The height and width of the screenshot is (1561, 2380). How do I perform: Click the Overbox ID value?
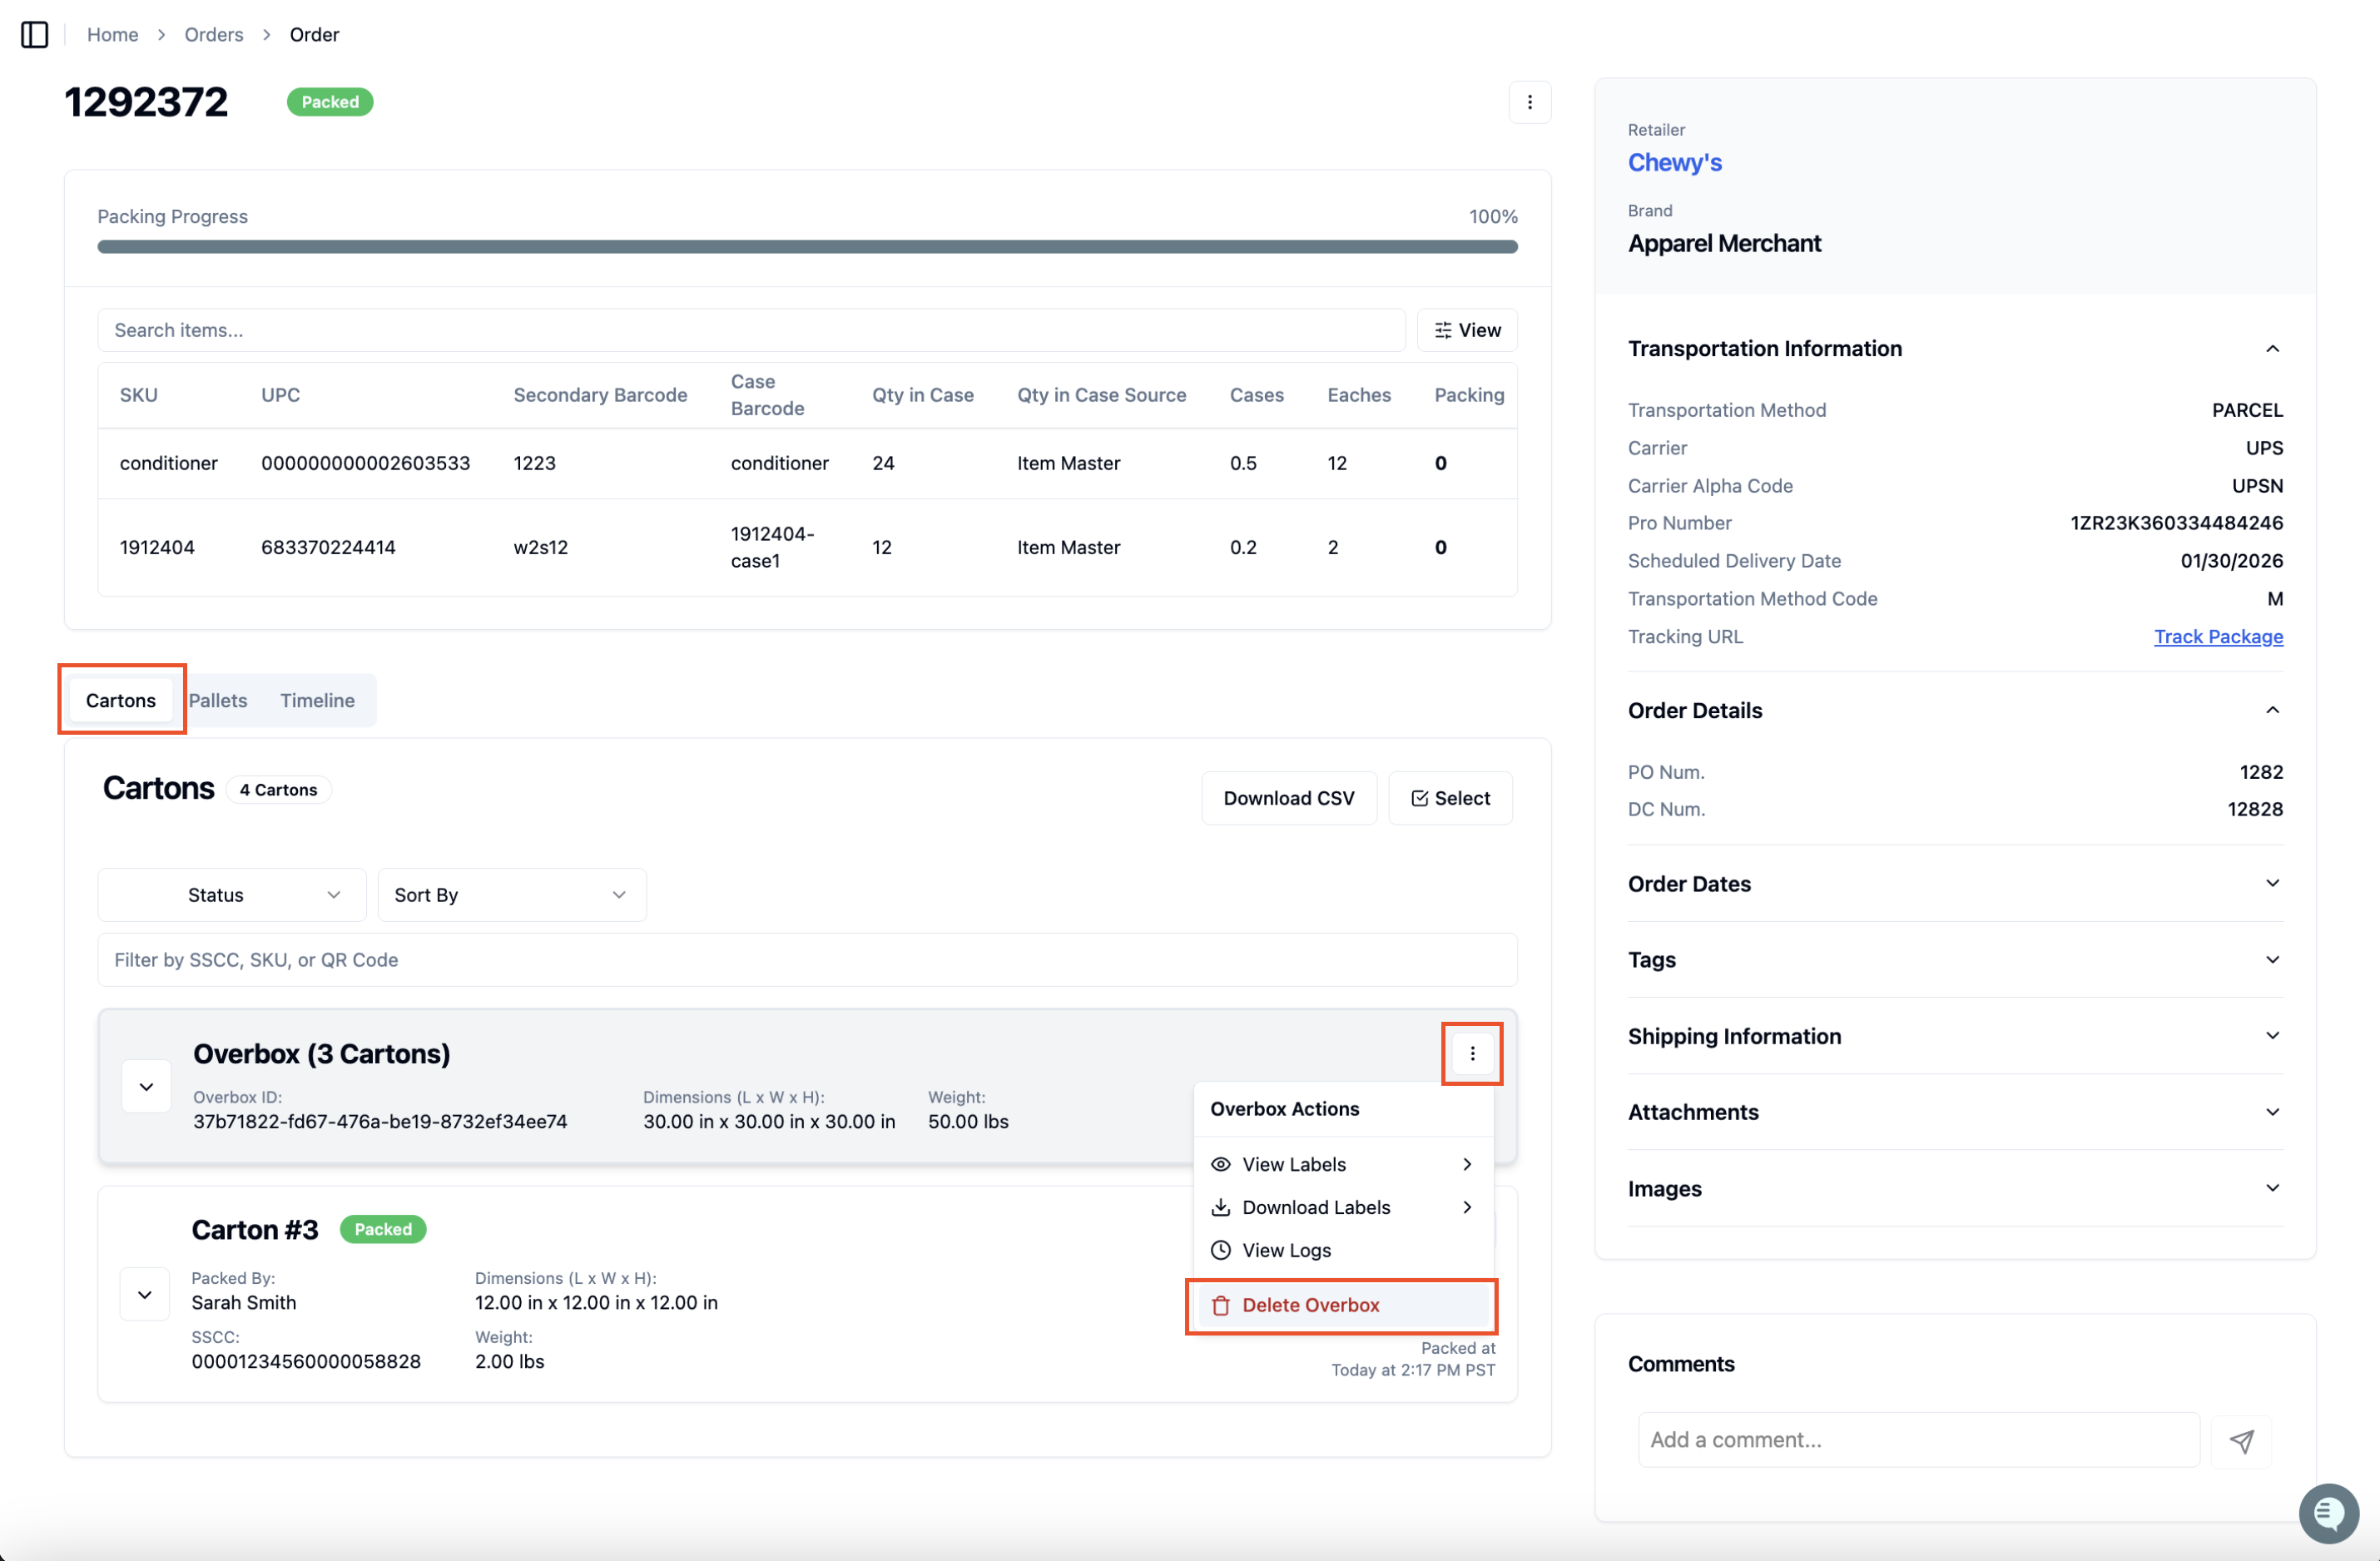click(x=380, y=1122)
